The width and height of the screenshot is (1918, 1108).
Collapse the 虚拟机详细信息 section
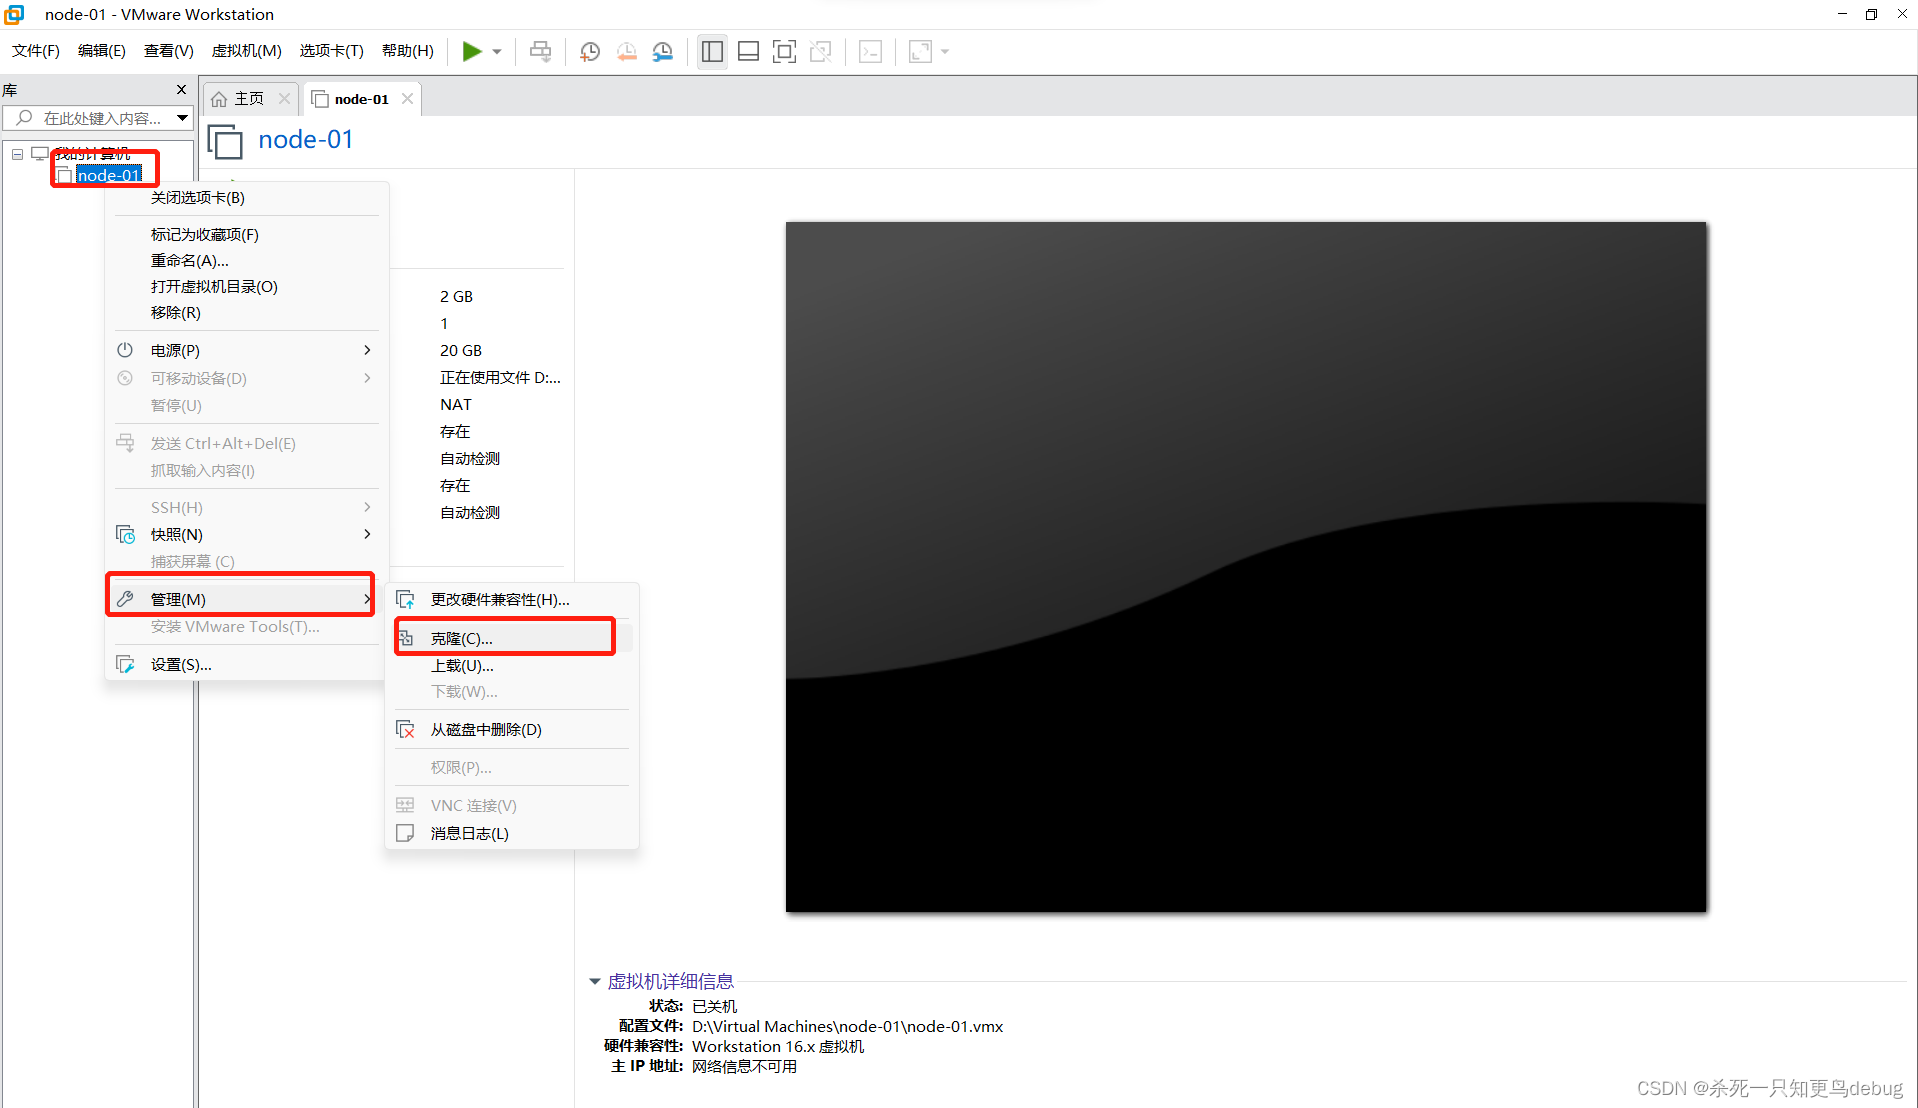point(595,982)
